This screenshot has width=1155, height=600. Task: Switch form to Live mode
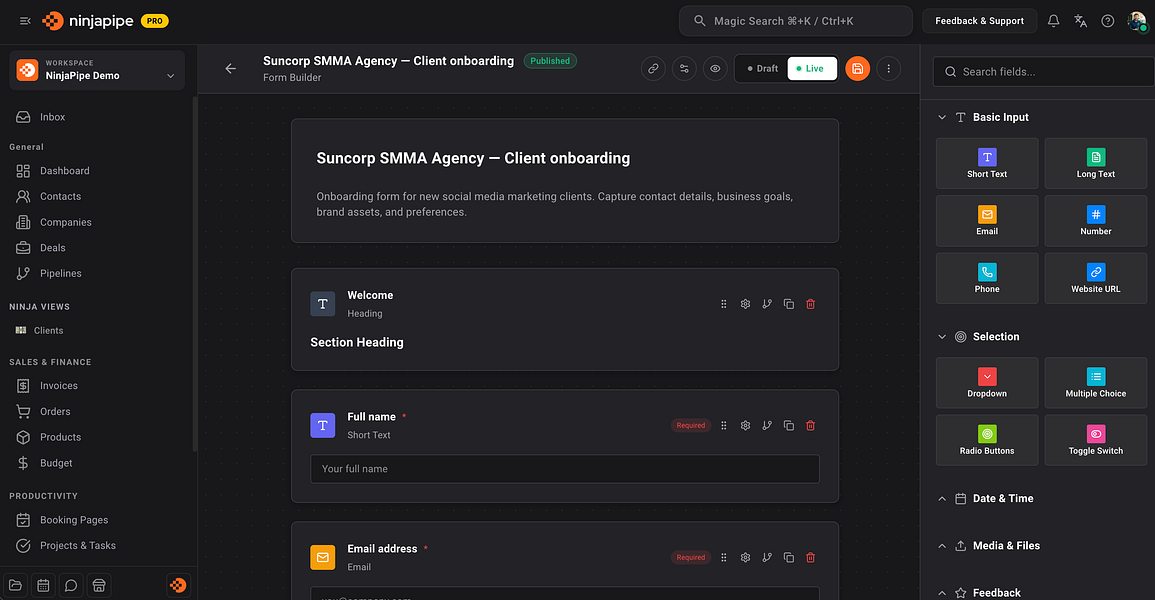[x=812, y=68]
